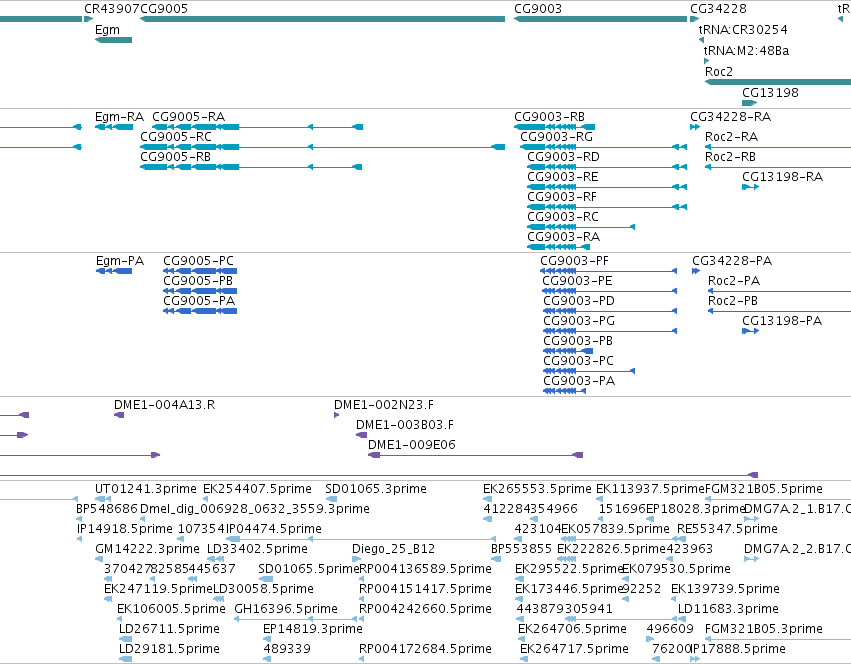The height and width of the screenshot is (664, 851).
Task: Select the Roc2-PB protein label
Action: (733, 301)
